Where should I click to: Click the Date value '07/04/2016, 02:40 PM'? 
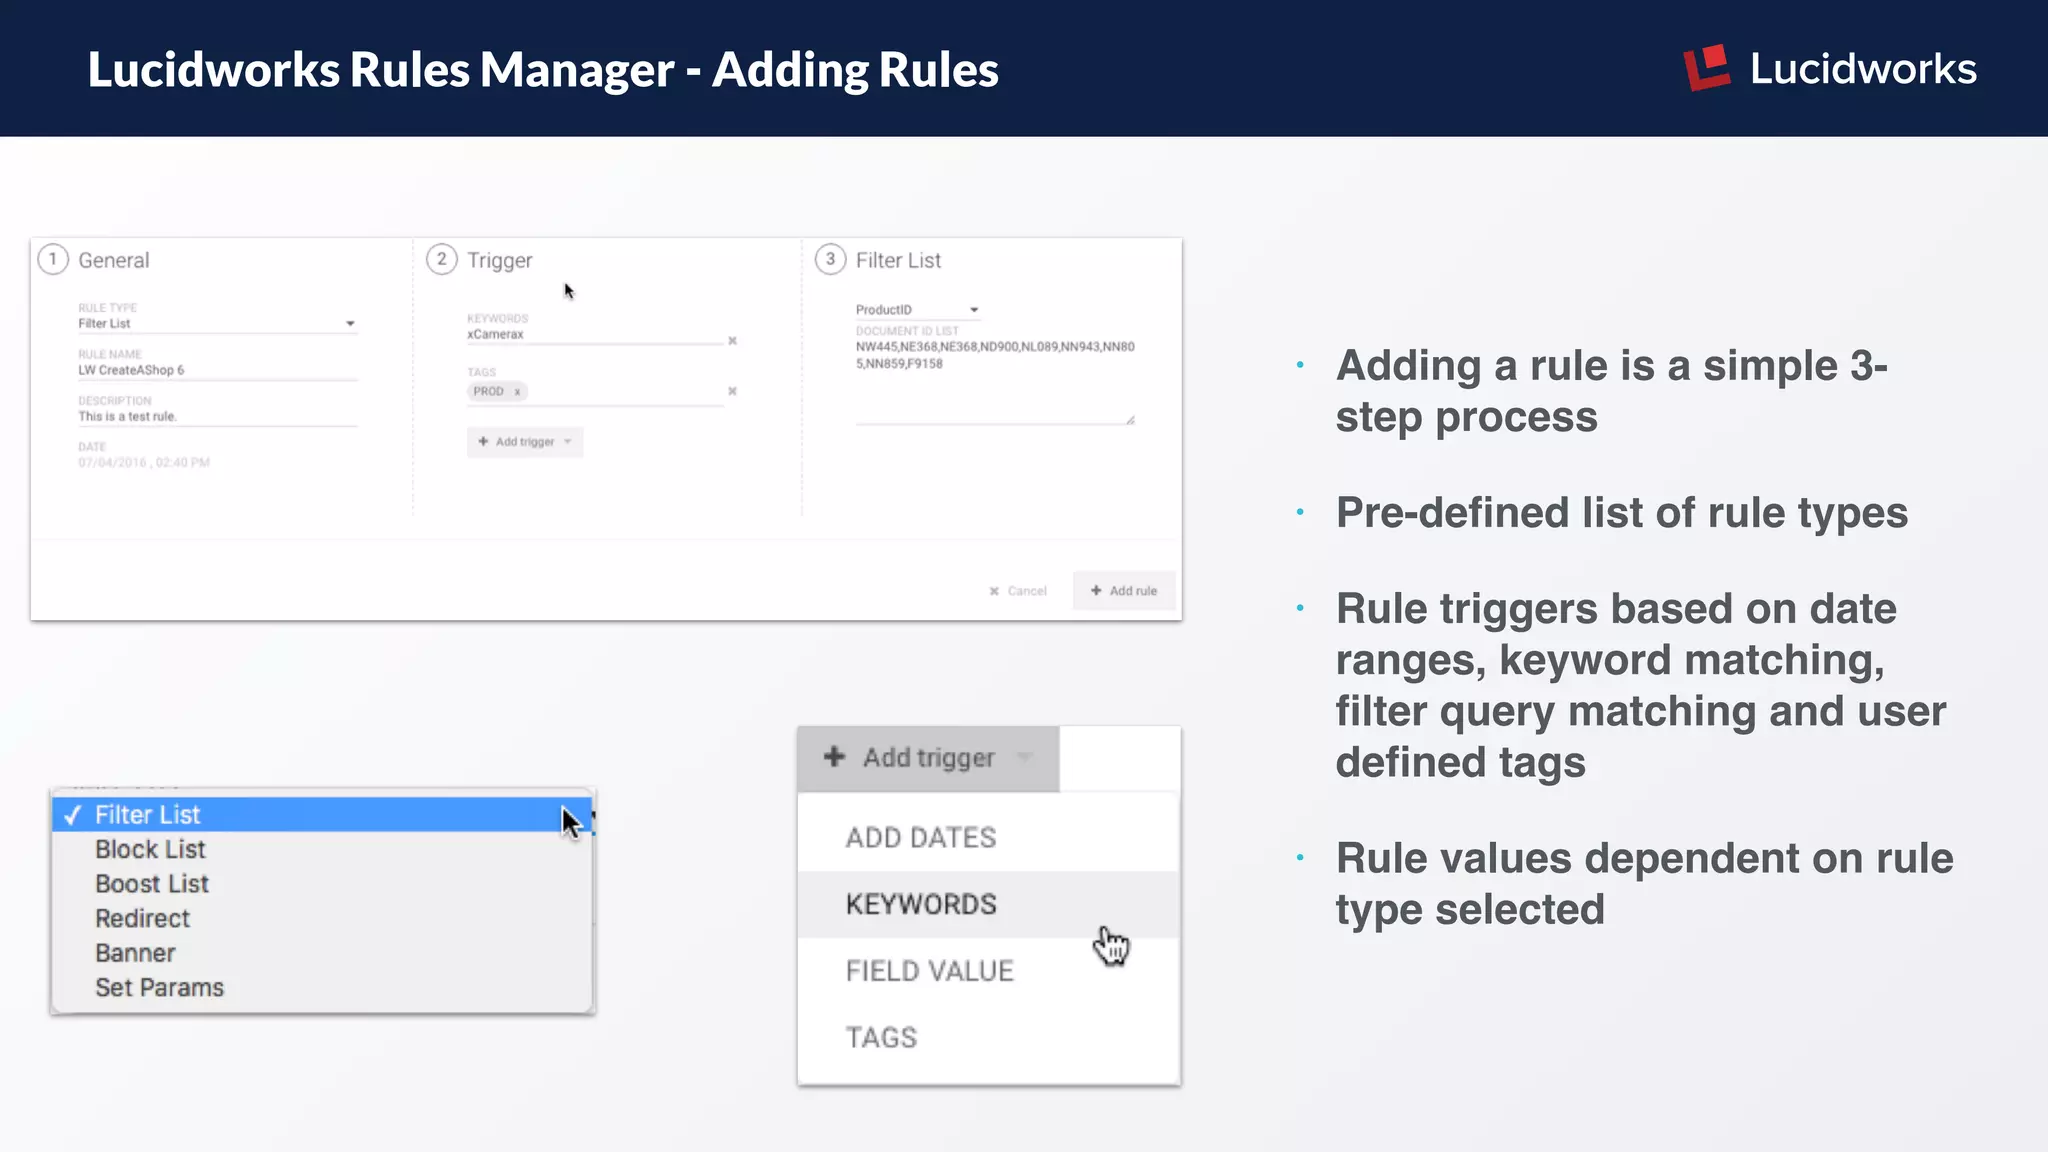click(x=144, y=463)
